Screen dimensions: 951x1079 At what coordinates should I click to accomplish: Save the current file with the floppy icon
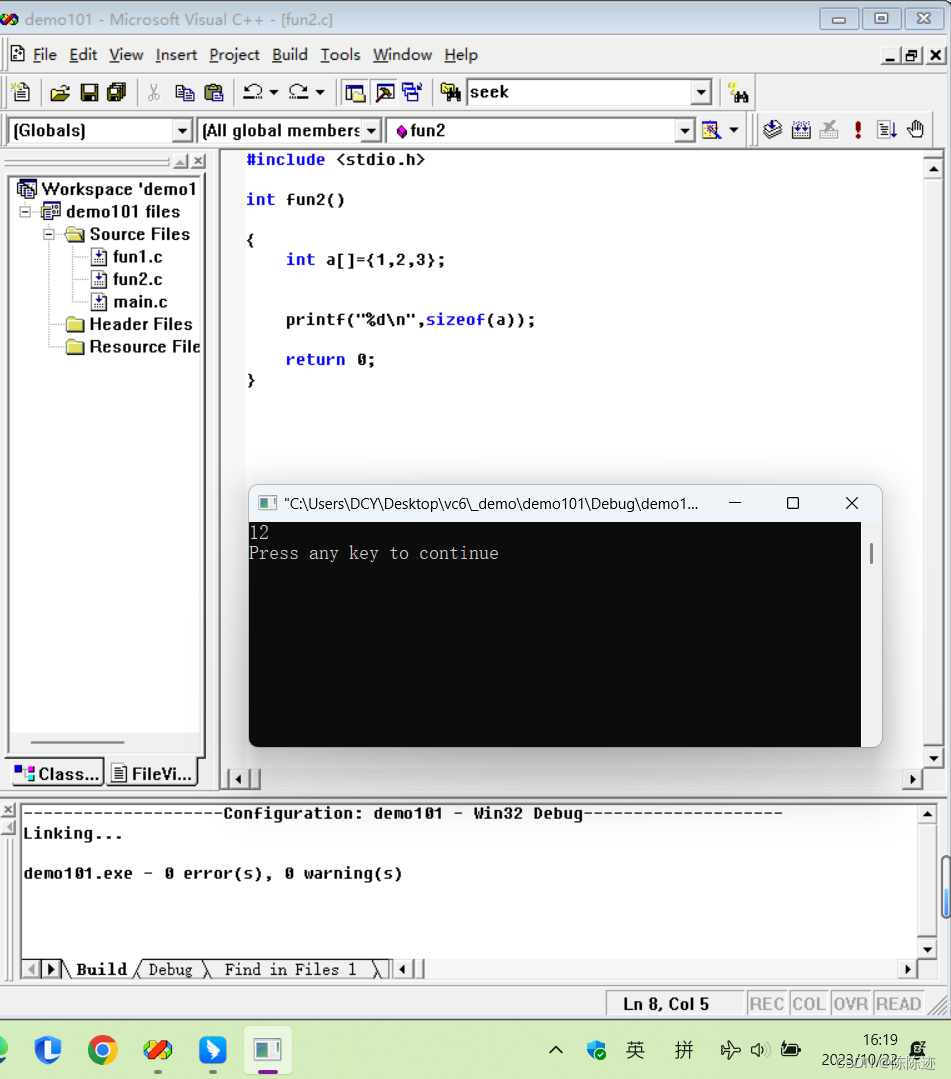click(x=89, y=92)
